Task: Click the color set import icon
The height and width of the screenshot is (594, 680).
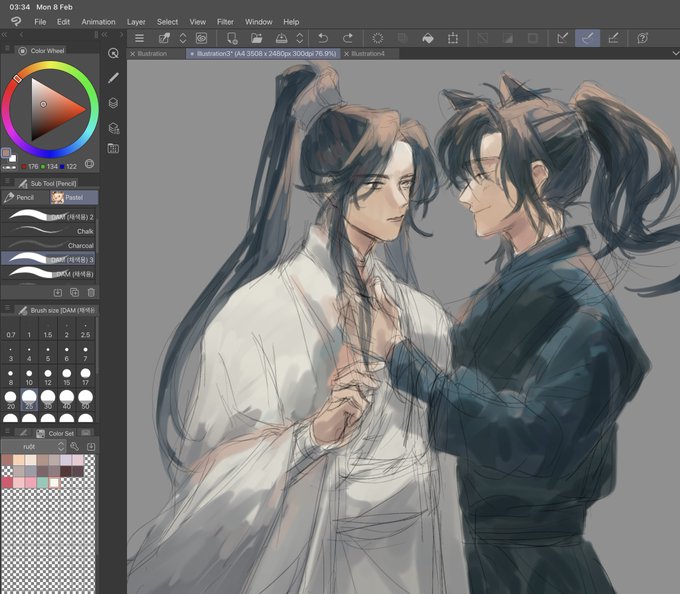Action: point(91,447)
